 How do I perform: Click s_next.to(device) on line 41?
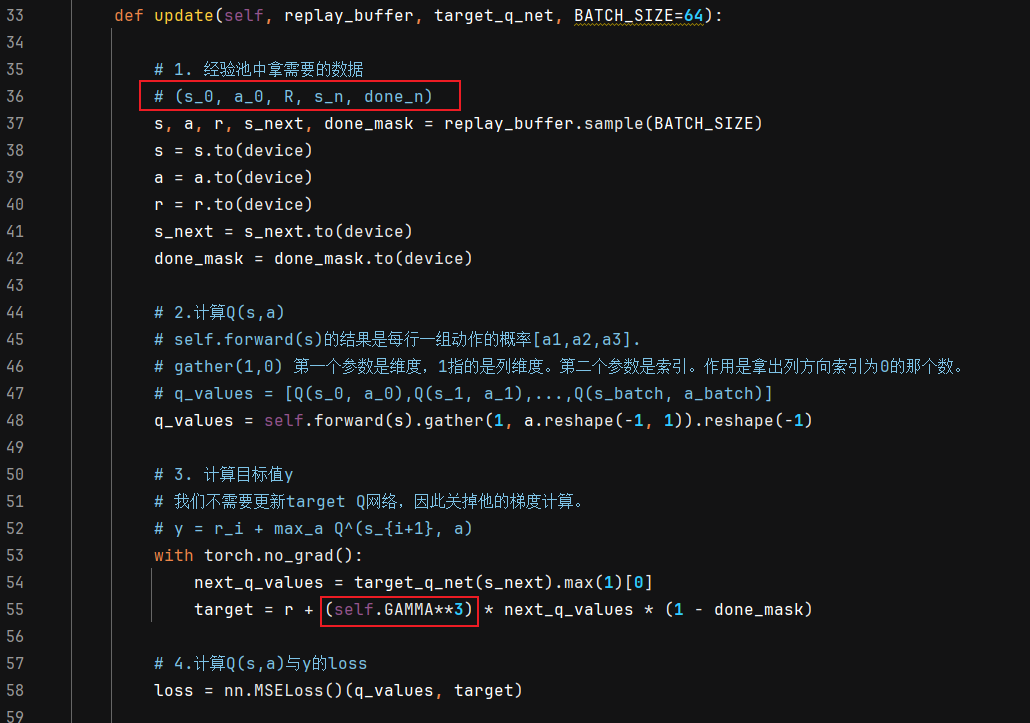coord(328,231)
